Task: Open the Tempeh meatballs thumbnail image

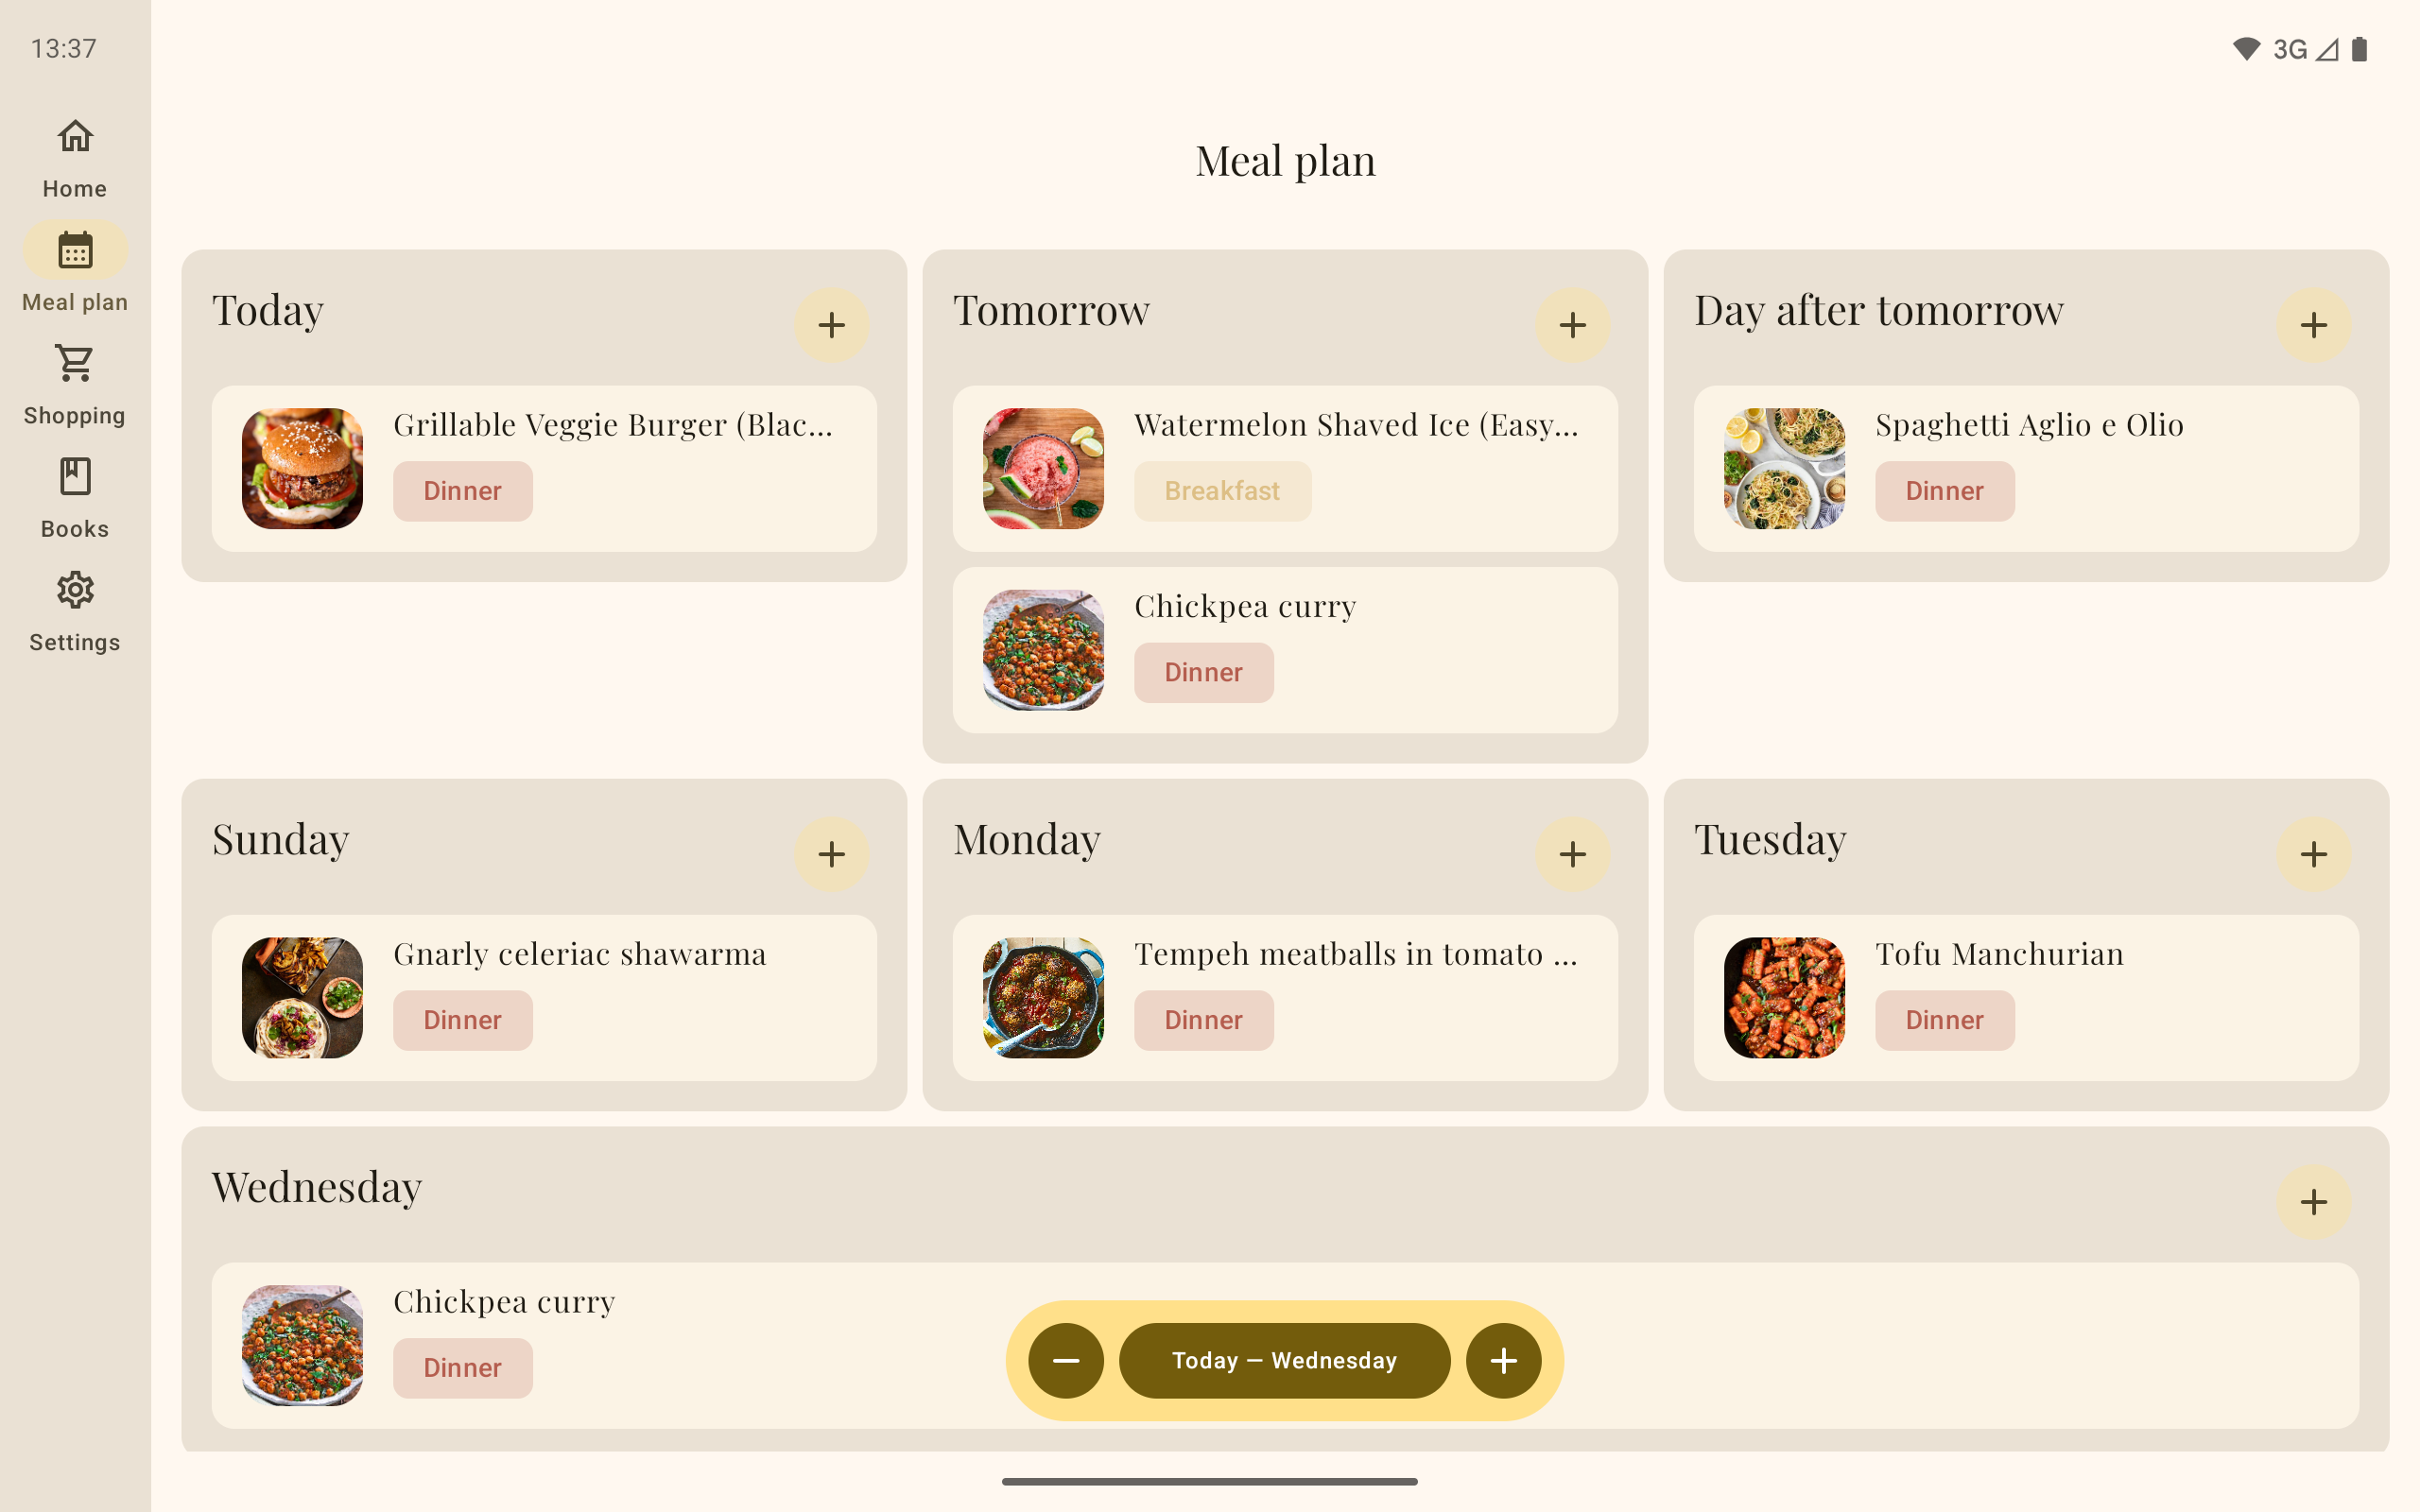Action: 1043,997
